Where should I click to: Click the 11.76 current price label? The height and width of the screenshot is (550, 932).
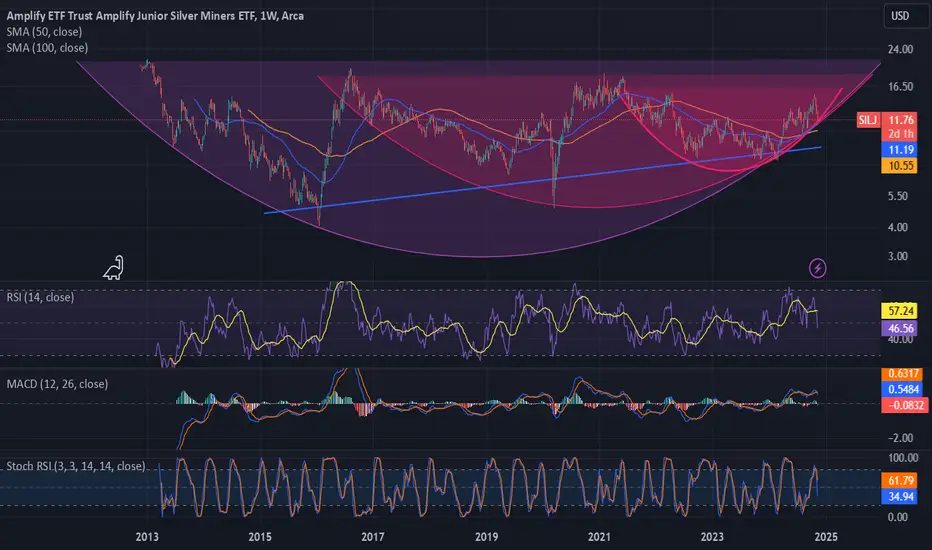pos(901,120)
